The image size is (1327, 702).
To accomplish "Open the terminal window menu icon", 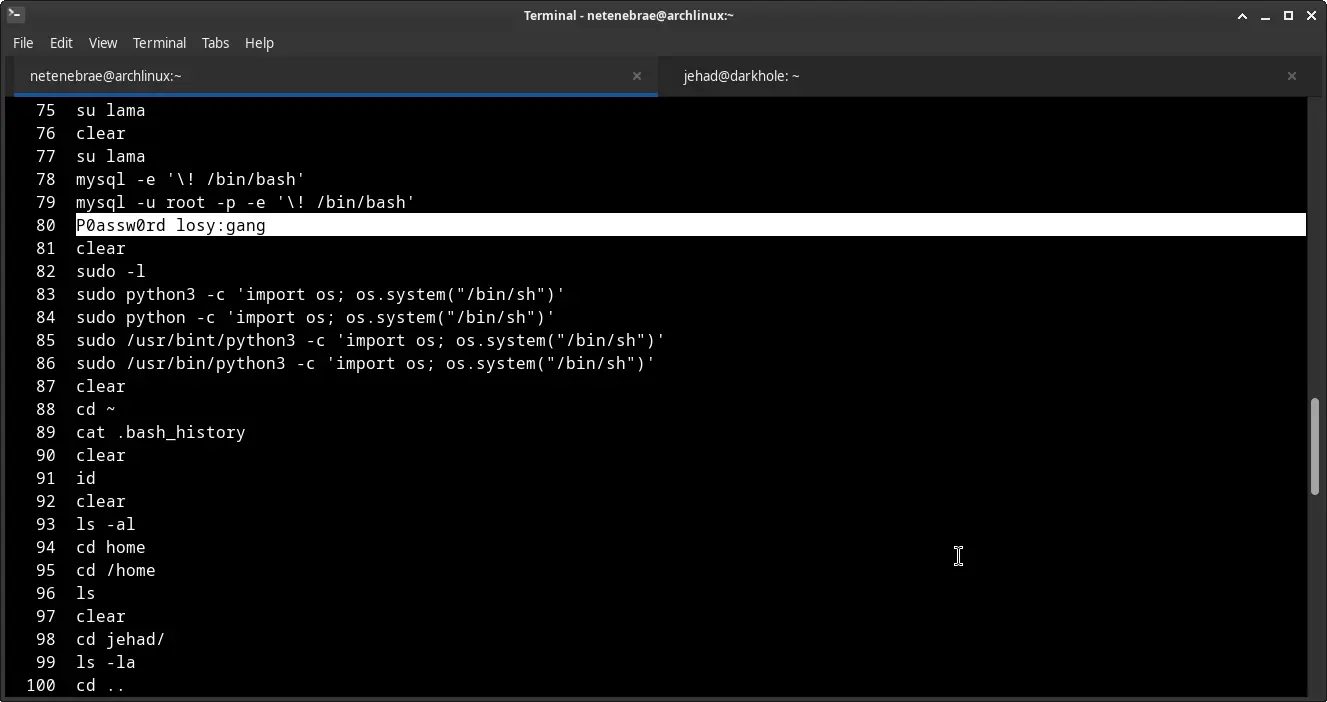I will pyautogui.click(x=15, y=15).
